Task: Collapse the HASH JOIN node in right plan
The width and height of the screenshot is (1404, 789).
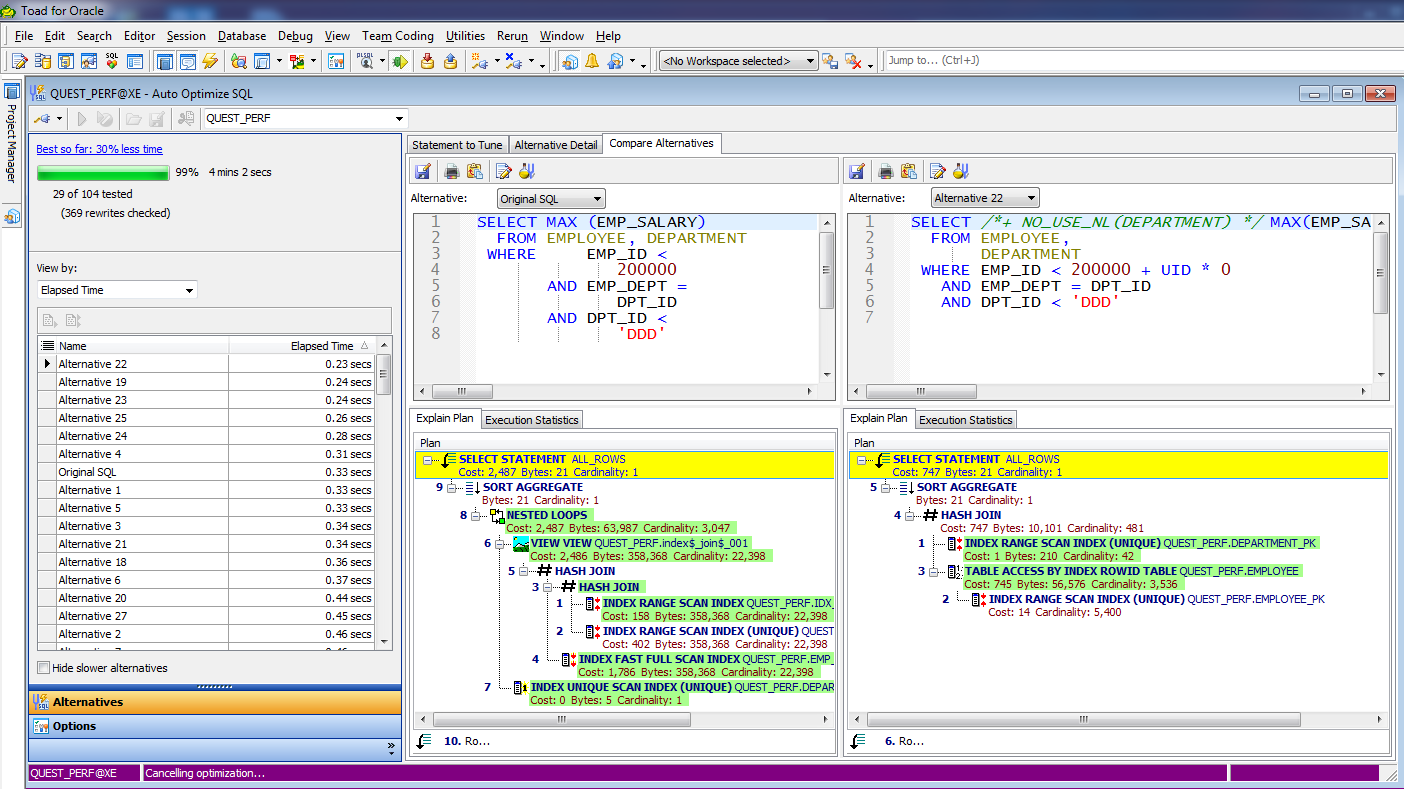Action: coord(909,516)
